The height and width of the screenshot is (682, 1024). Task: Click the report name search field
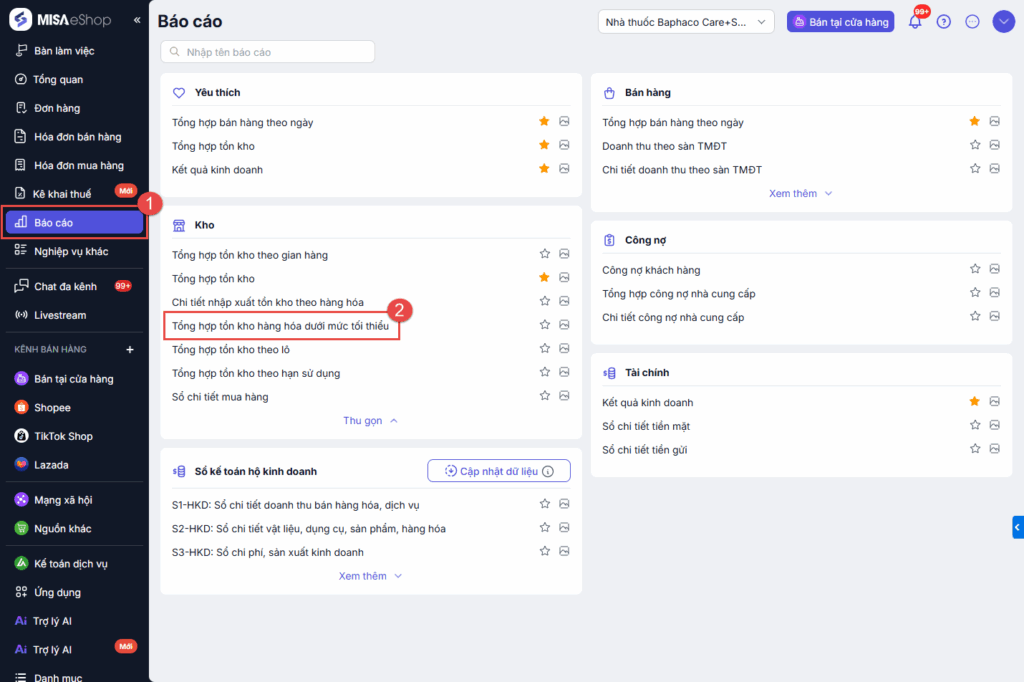(268, 52)
